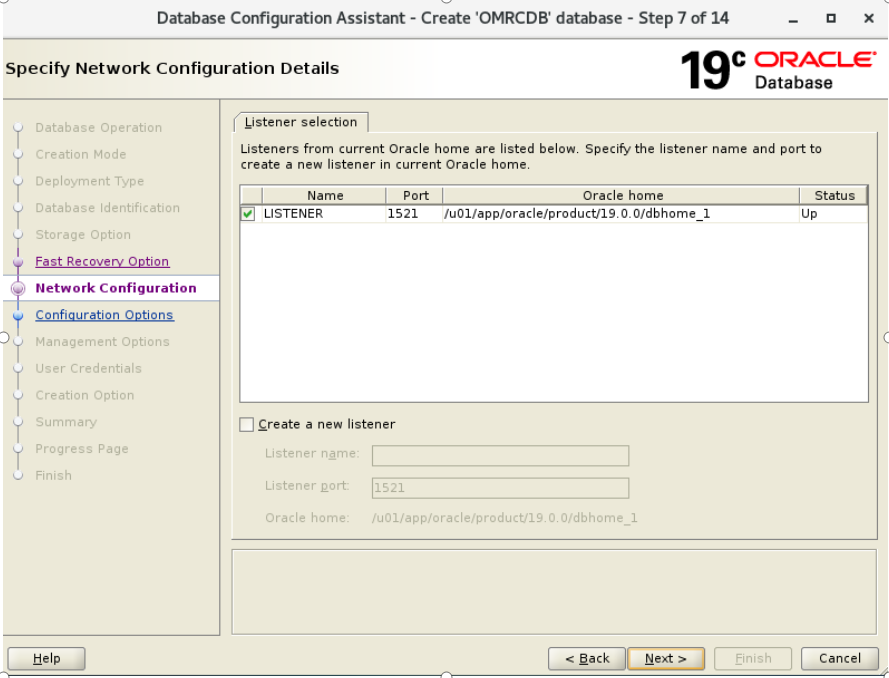Image resolution: width=889 pixels, height=678 pixels.
Task: Click the Listener name input field
Action: (500, 455)
